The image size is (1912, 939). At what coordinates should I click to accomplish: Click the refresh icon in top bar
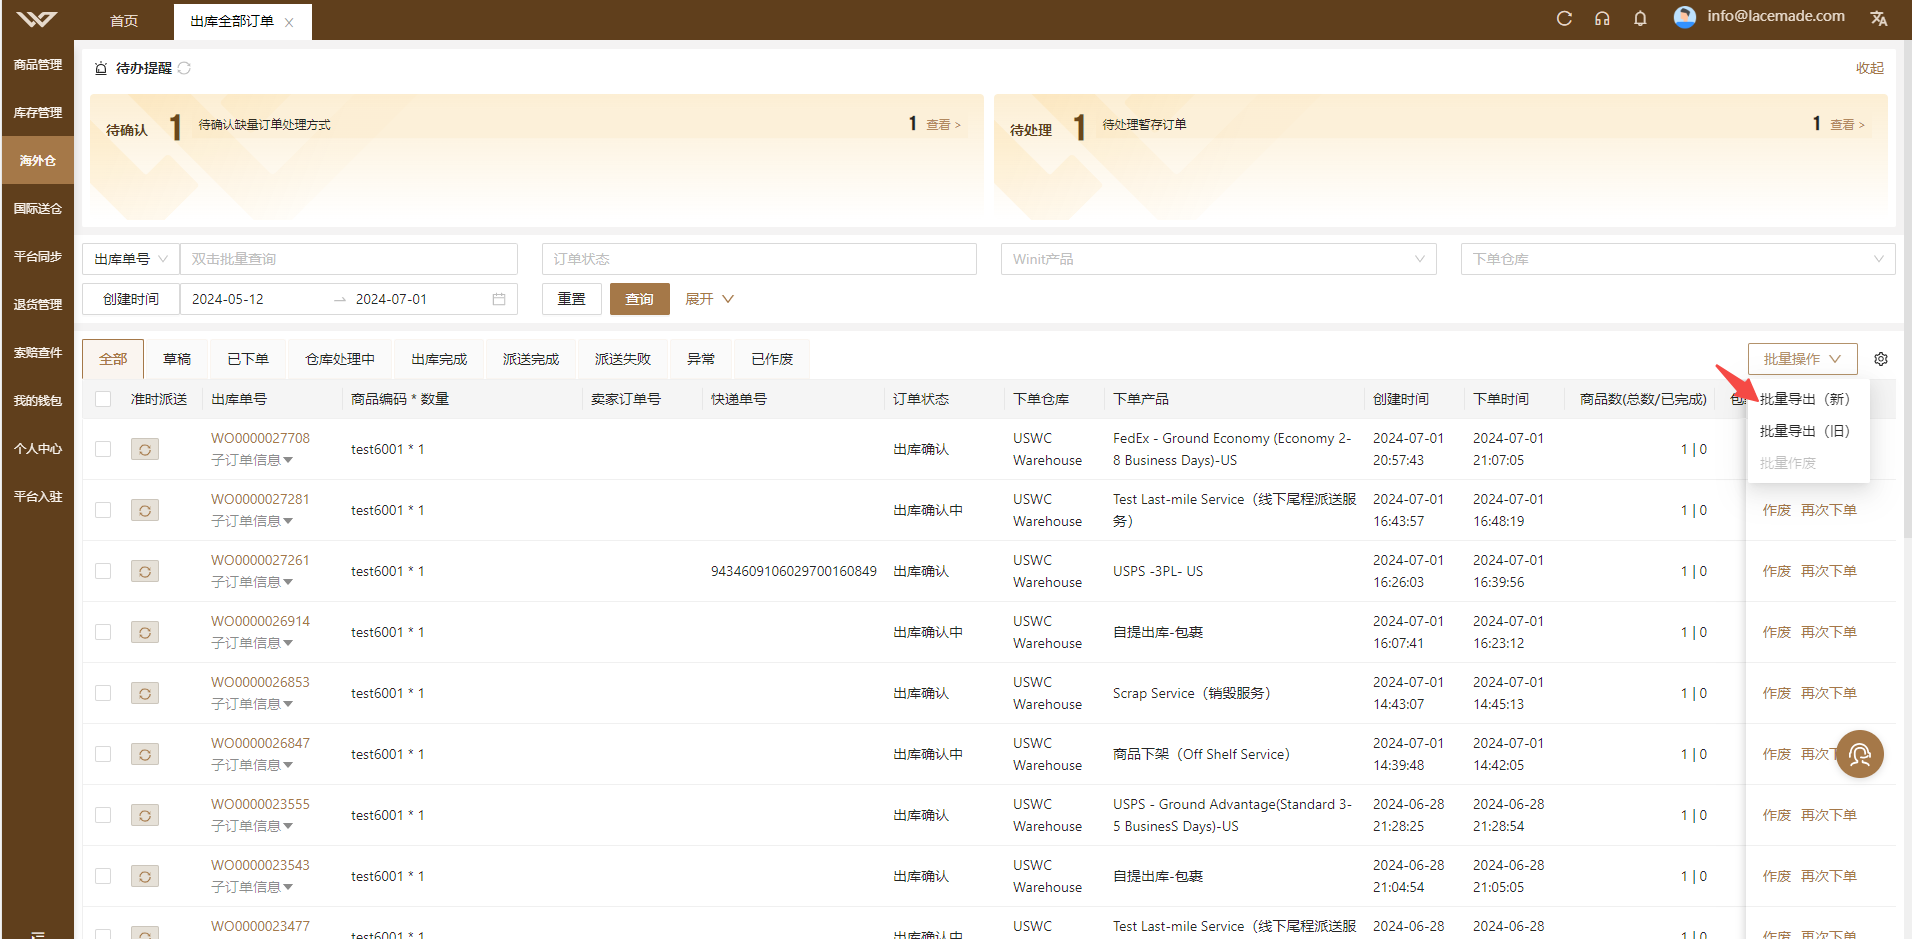point(1564,18)
